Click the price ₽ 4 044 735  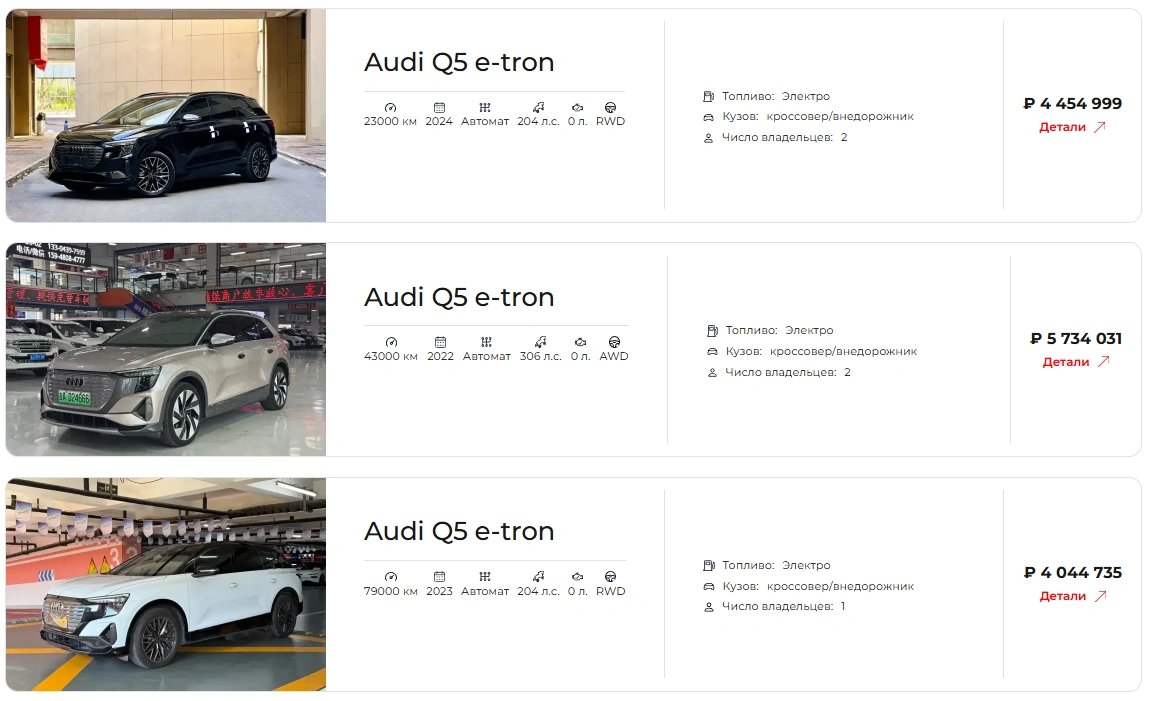(x=1073, y=573)
